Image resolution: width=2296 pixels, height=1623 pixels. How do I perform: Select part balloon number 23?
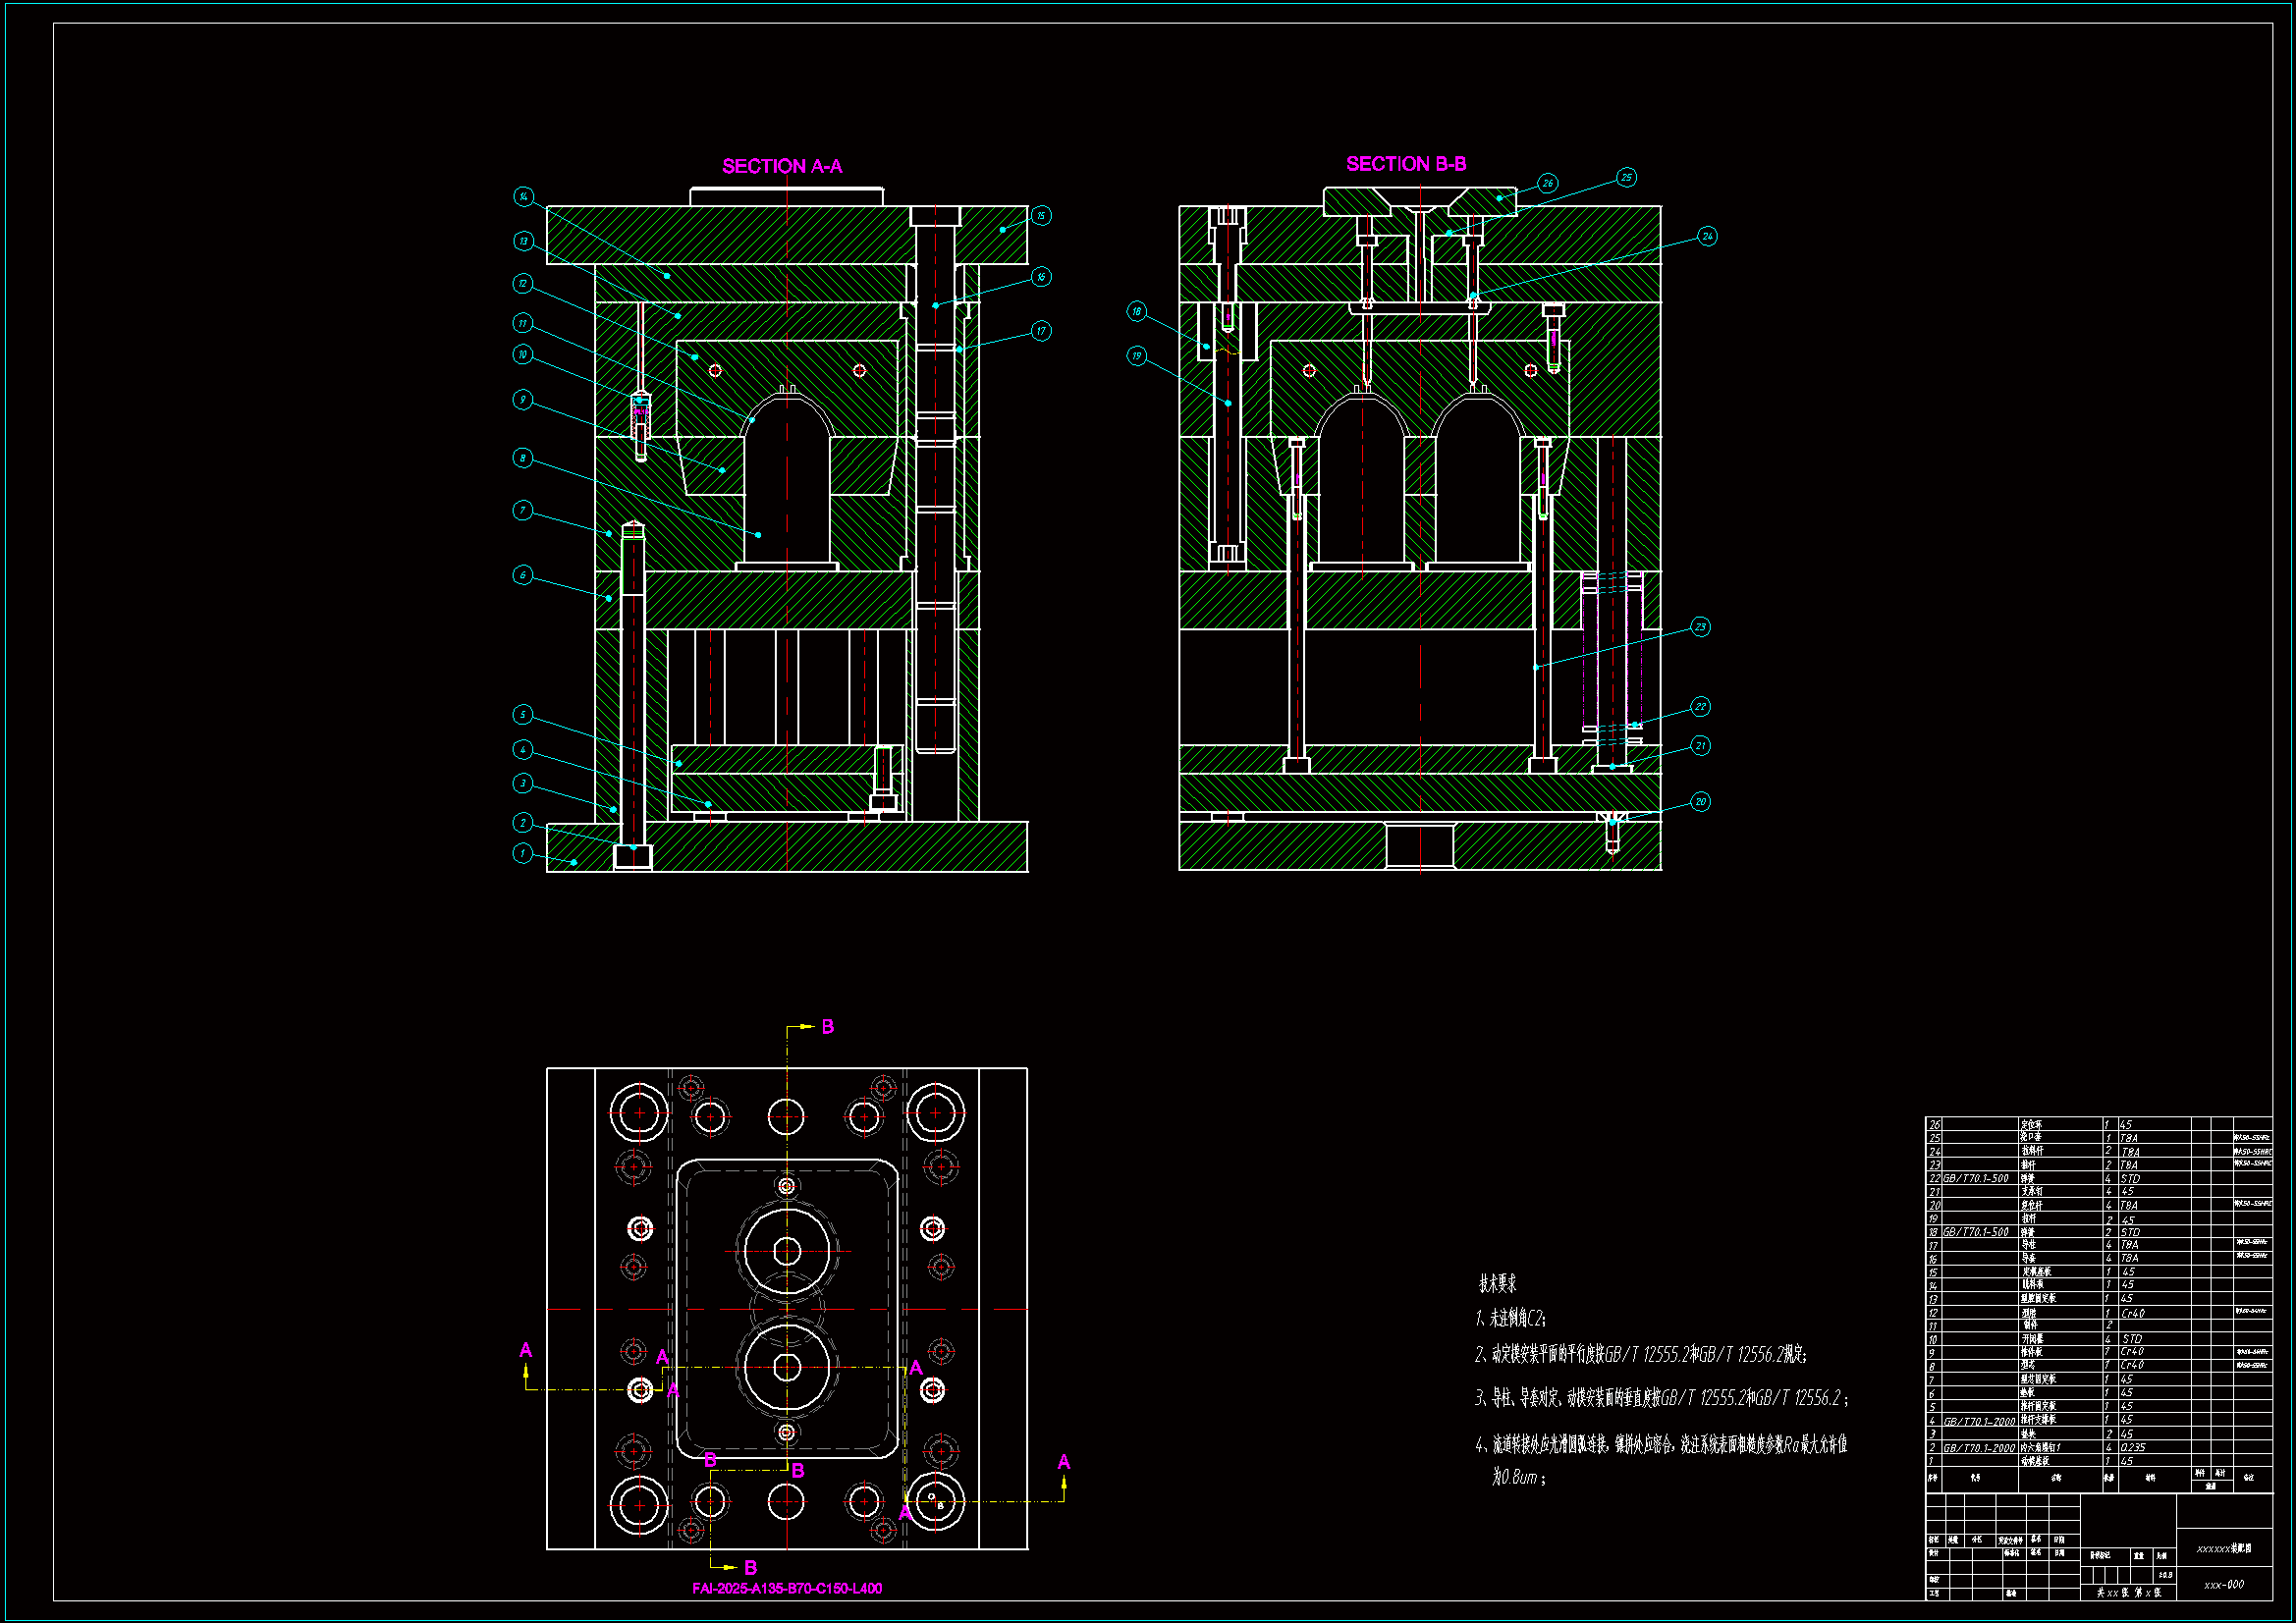tap(1700, 627)
